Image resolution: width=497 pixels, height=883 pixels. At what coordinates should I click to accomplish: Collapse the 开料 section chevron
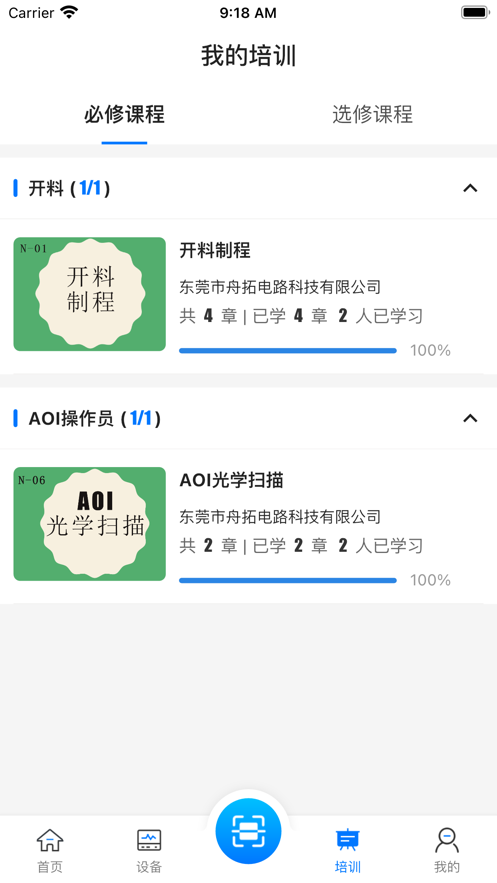[x=470, y=188]
